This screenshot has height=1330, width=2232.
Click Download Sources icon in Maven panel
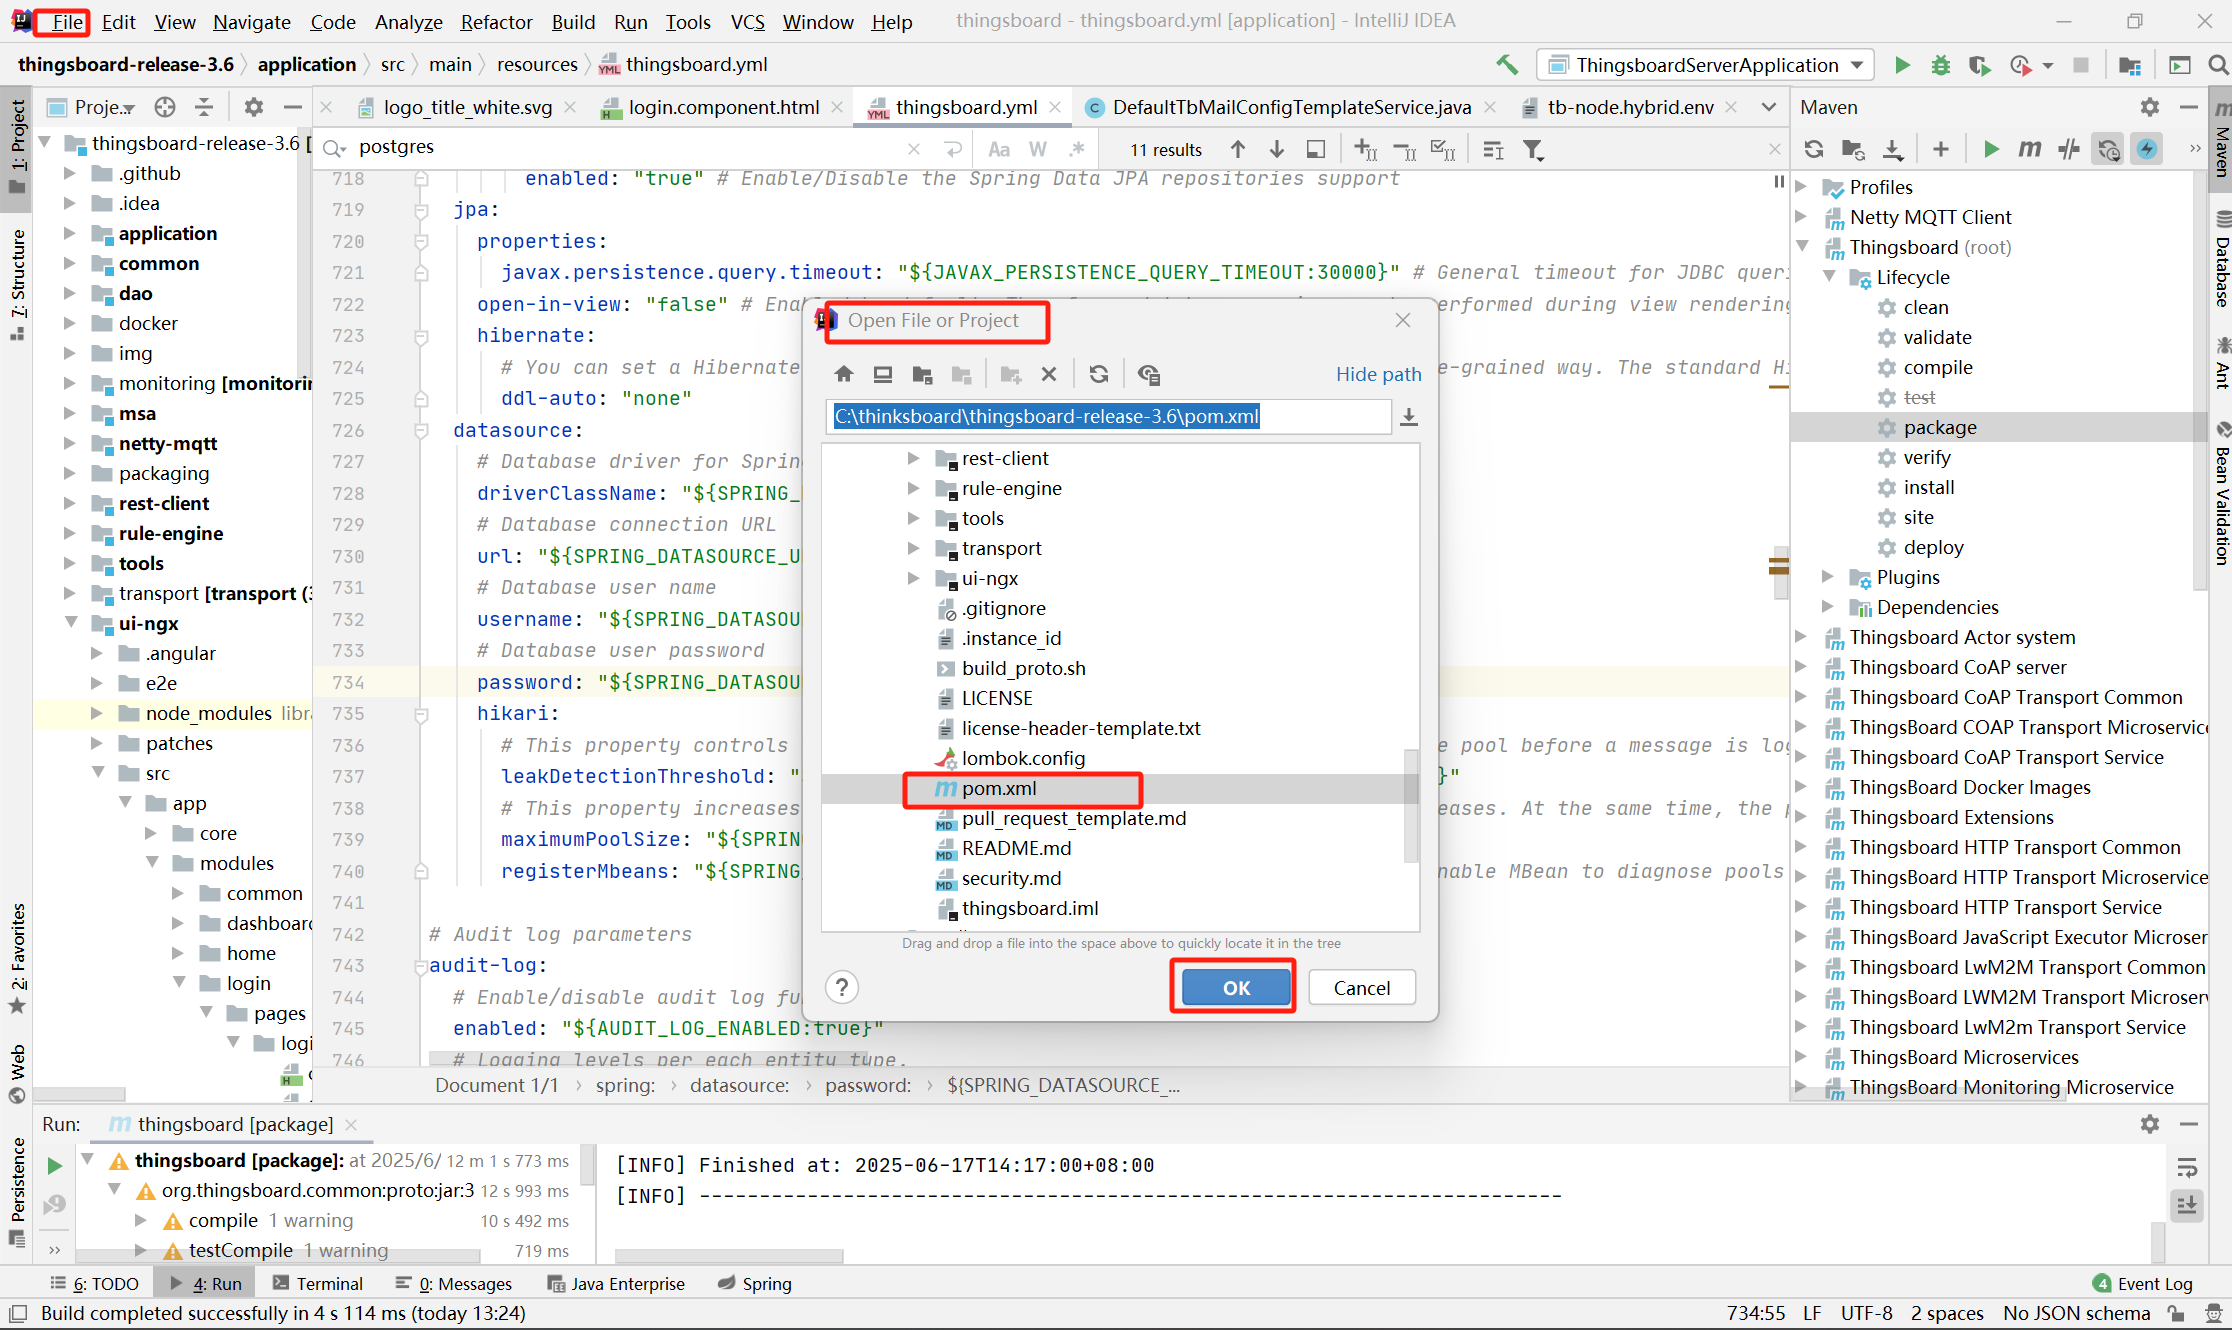point(1892,149)
